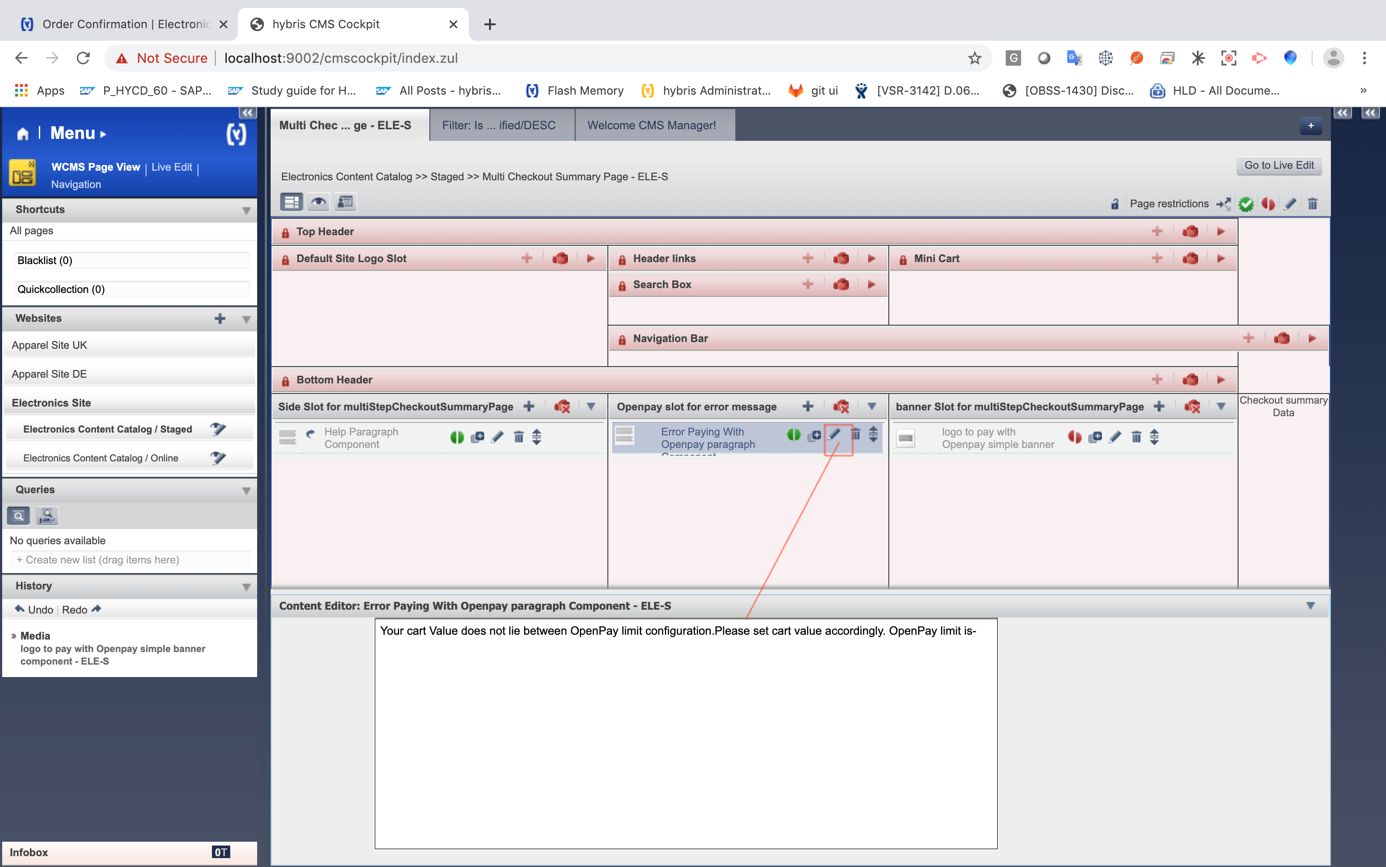This screenshot has height=867, width=1386.
Task: Expand the Top Header slot arrow
Action: coord(1220,232)
